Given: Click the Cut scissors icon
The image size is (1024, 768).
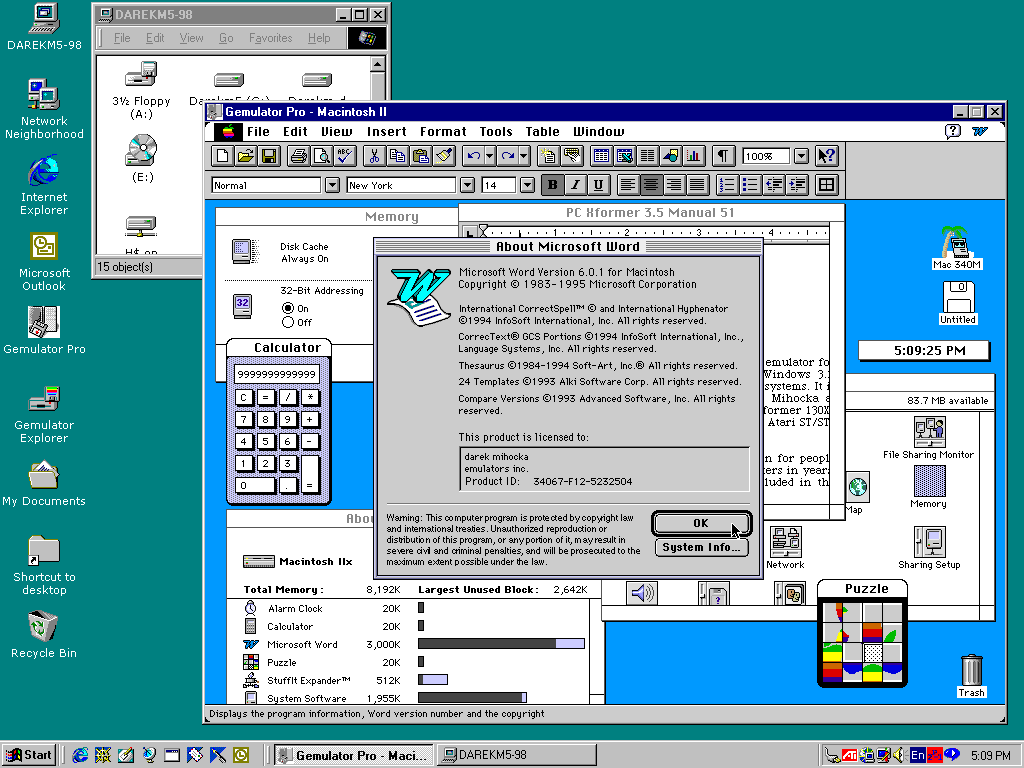Looking at the screenshot, I should [x=374, y=156].
